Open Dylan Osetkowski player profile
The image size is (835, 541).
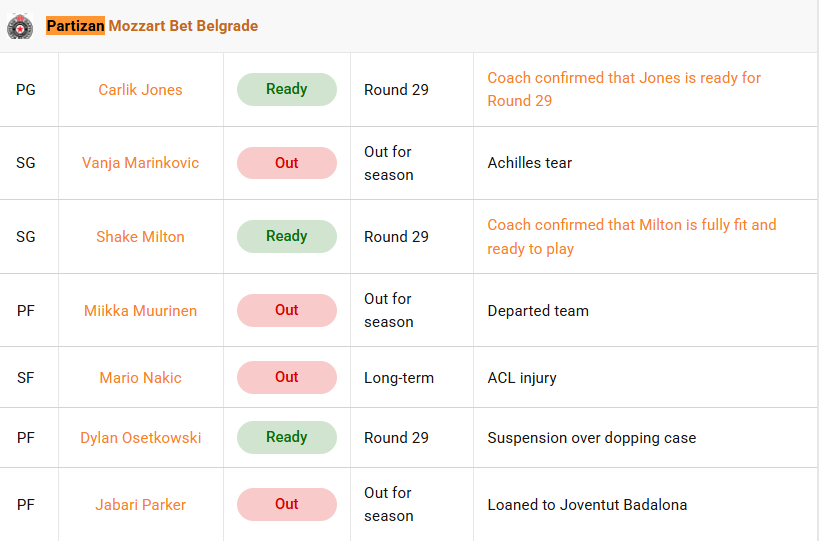click(140, 438)
